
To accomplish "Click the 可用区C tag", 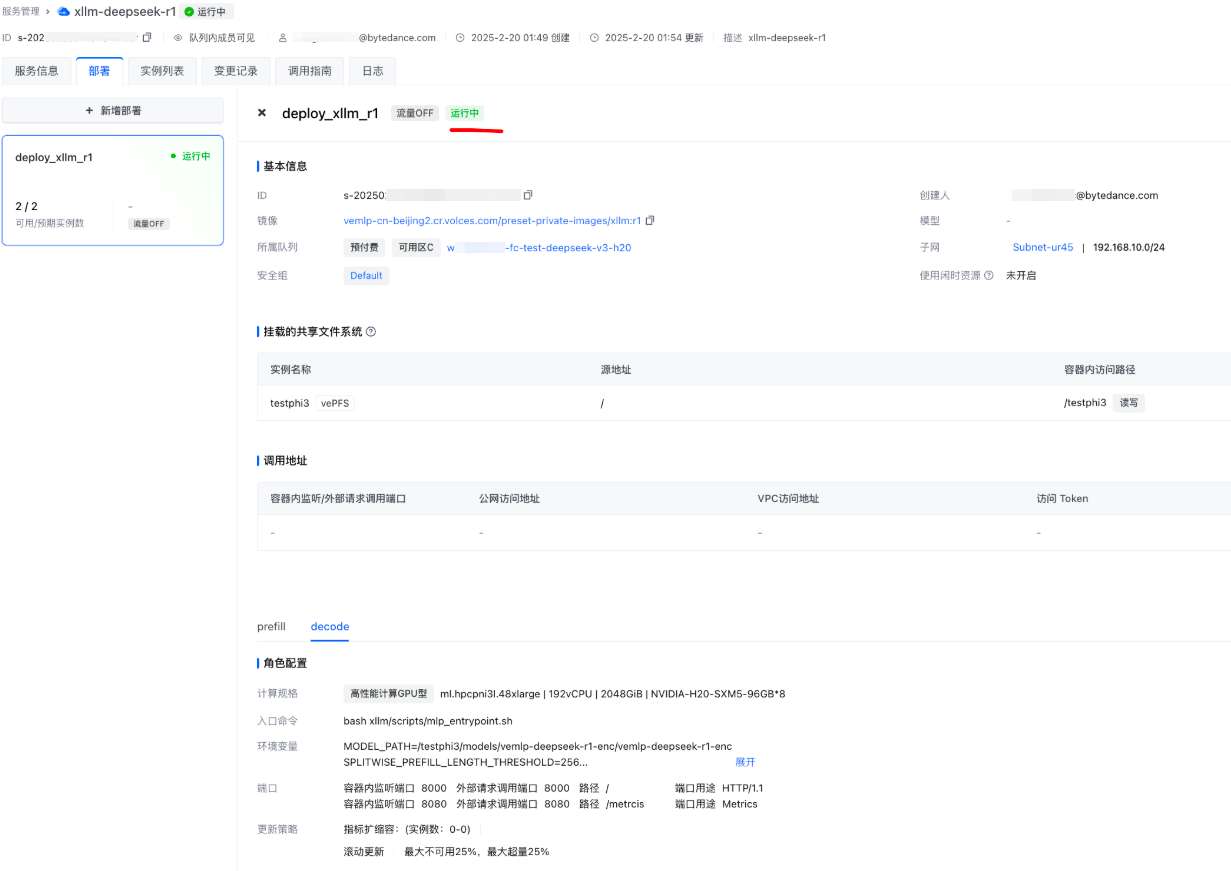I will [416, 247].
